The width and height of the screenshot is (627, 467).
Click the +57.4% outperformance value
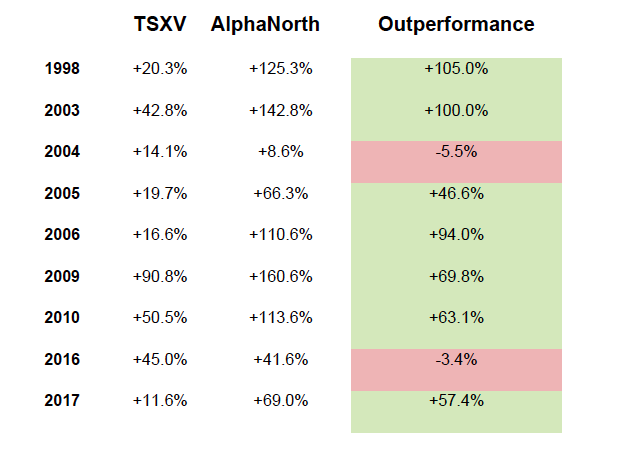(x=456, y=401)
